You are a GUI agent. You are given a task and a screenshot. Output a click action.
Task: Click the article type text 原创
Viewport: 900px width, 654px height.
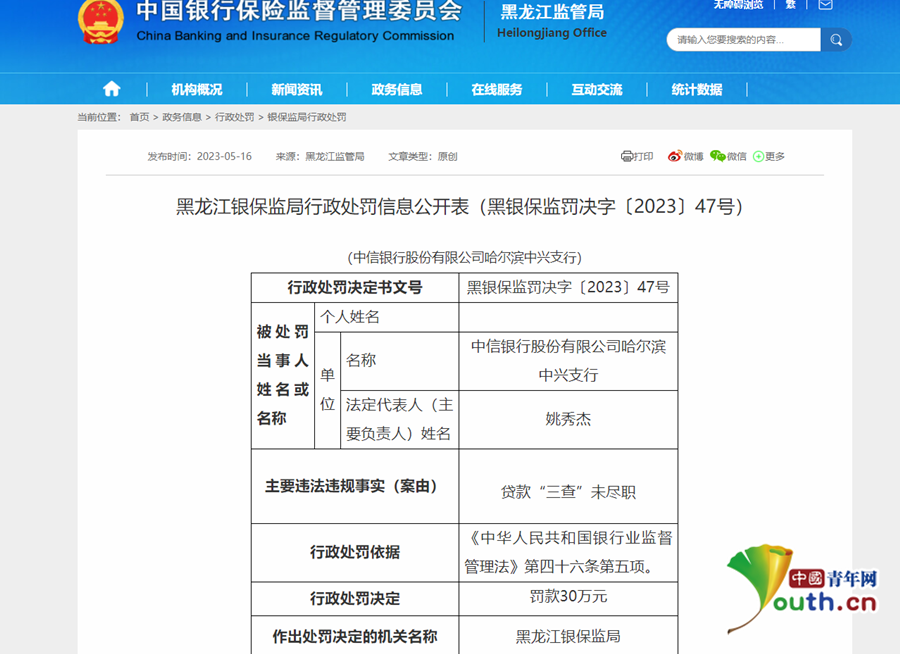447,156
